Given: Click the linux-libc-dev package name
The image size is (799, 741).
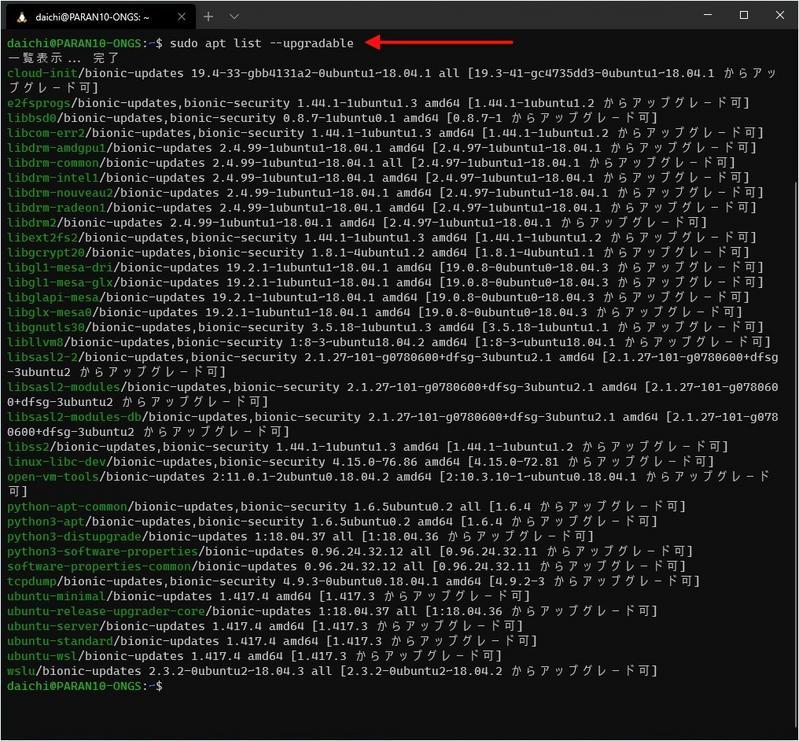Looking at the screenshot, I should (x=57, y=461).
